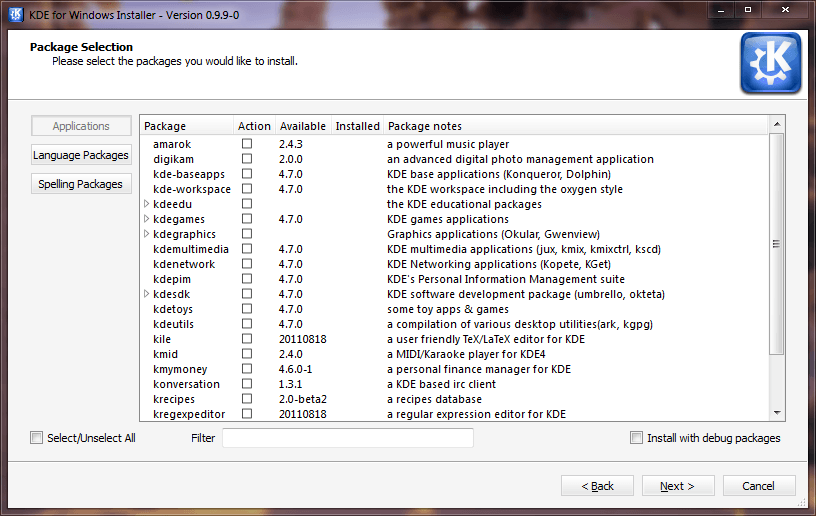
Task: Click the KDE installer title bar icon
Action: [x=16, y=15]
